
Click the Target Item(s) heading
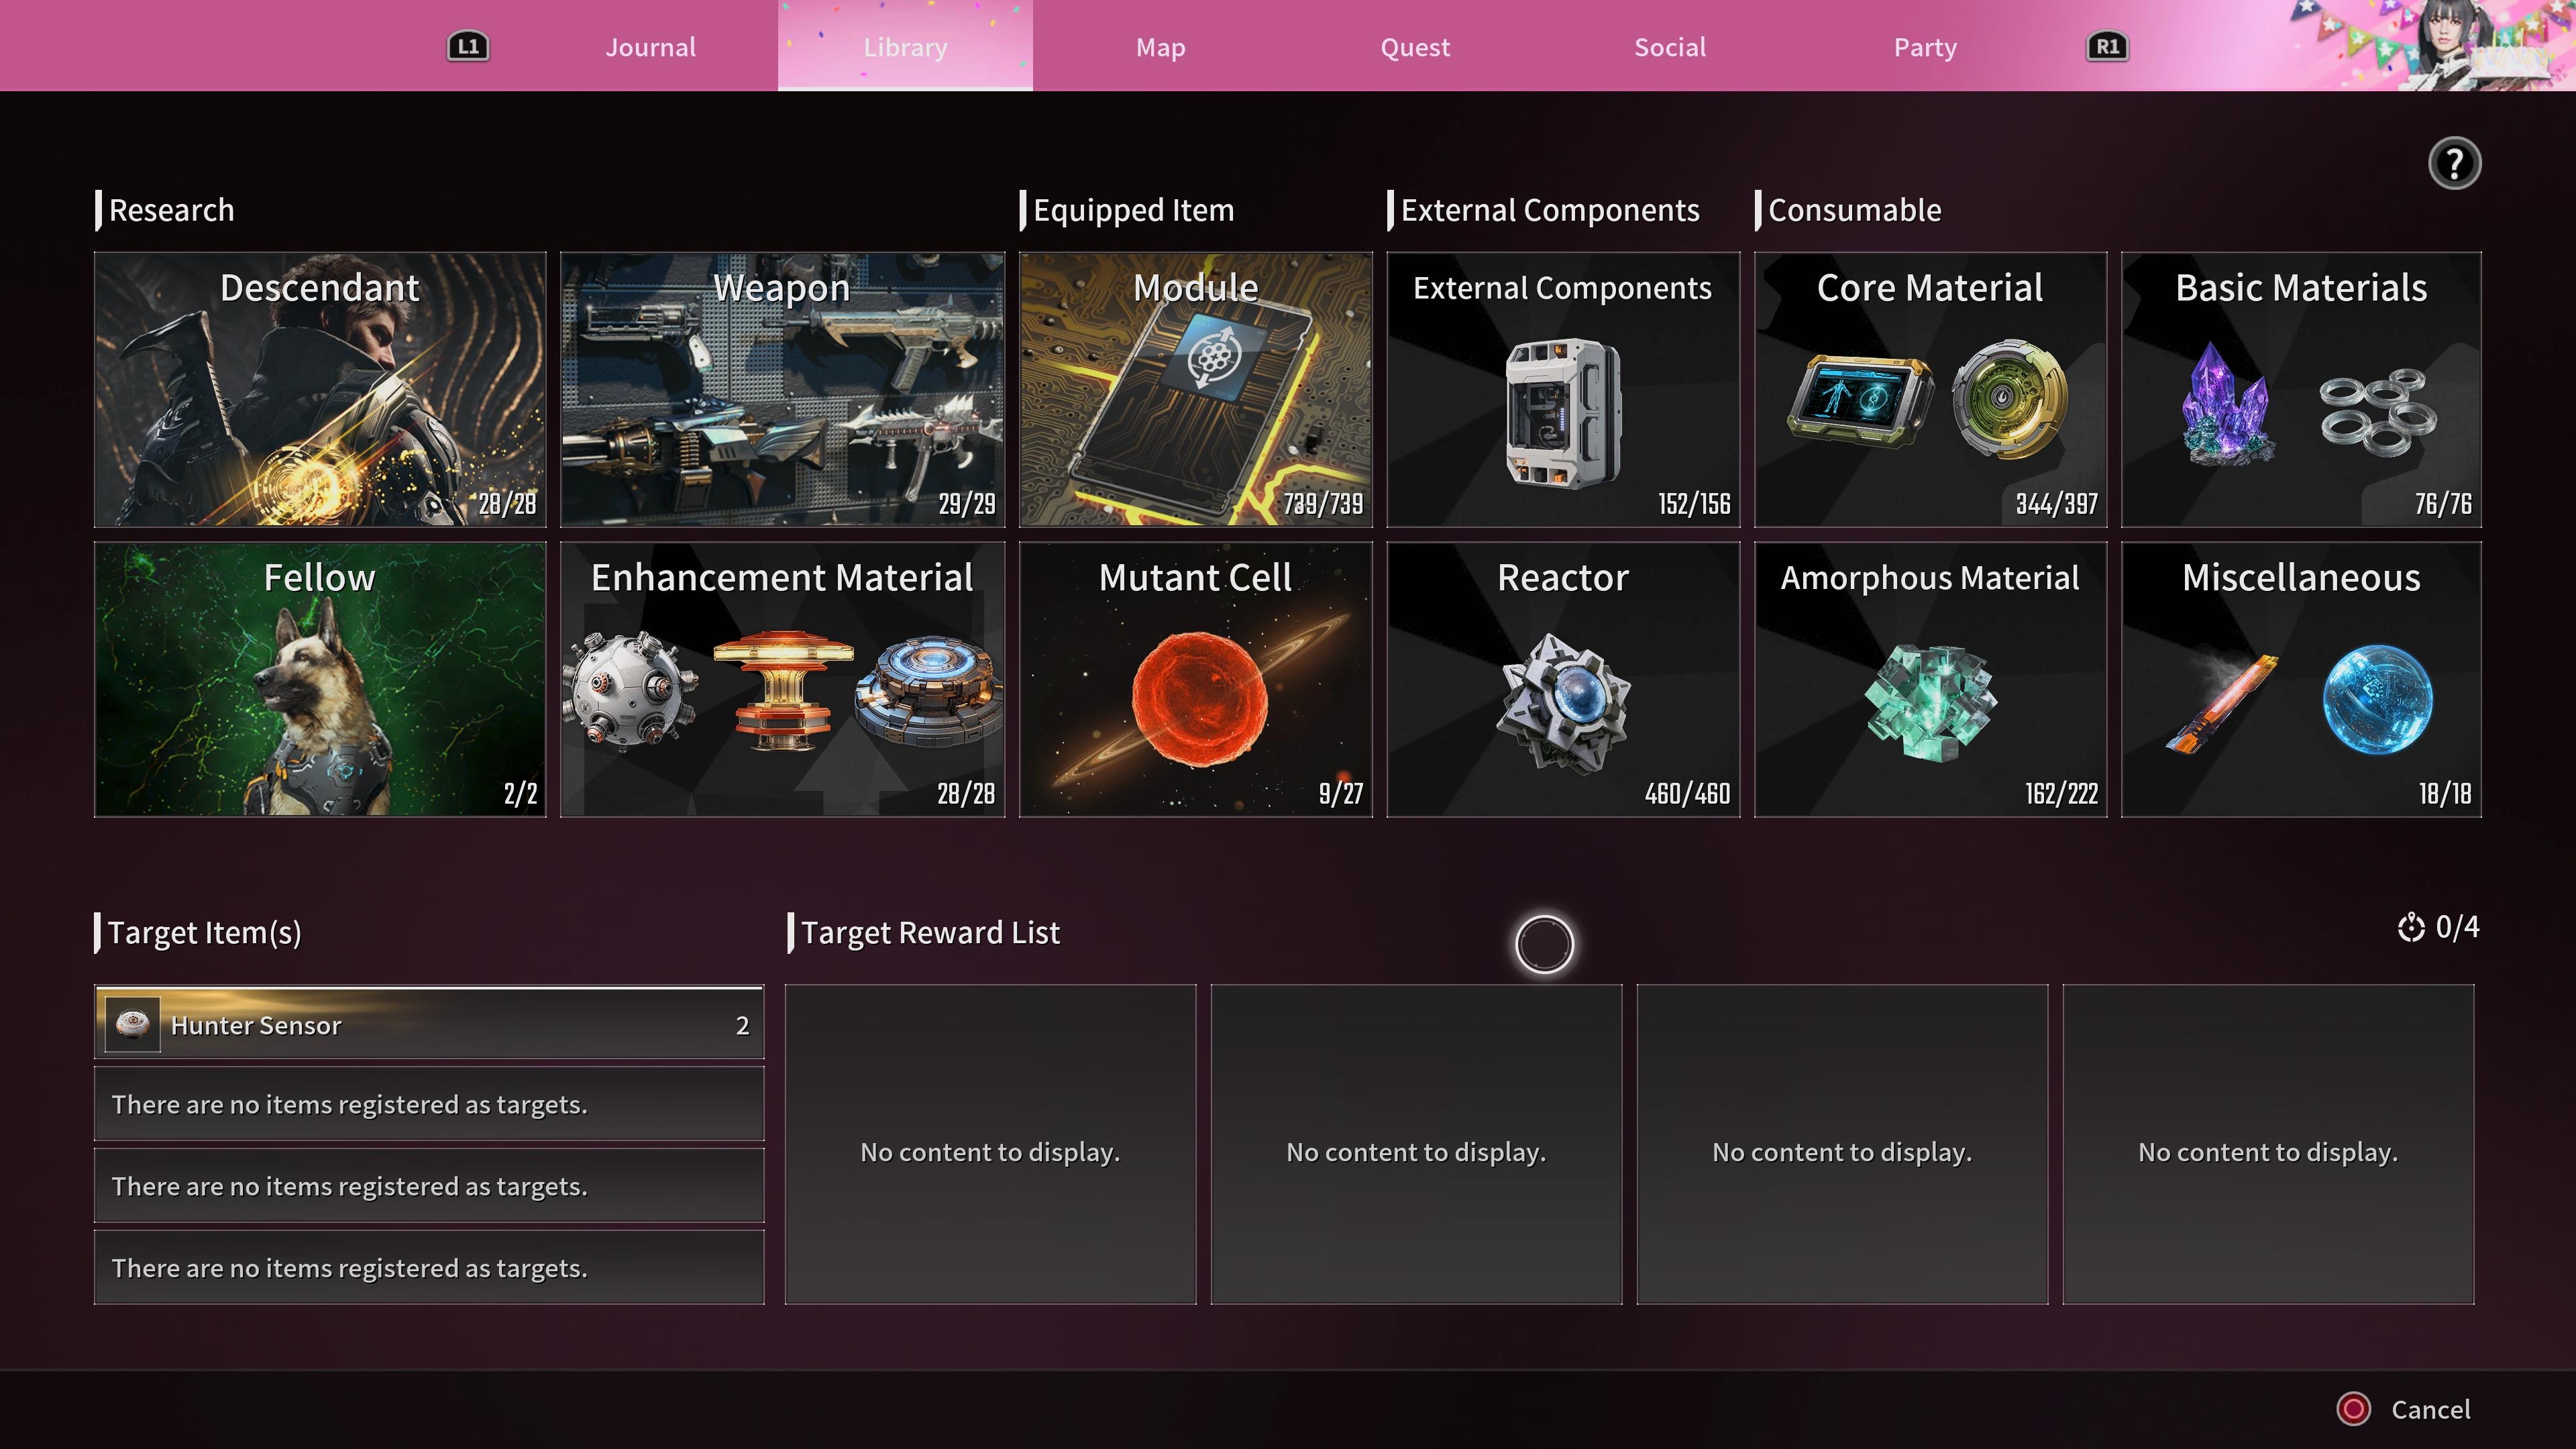click(204, 932)
